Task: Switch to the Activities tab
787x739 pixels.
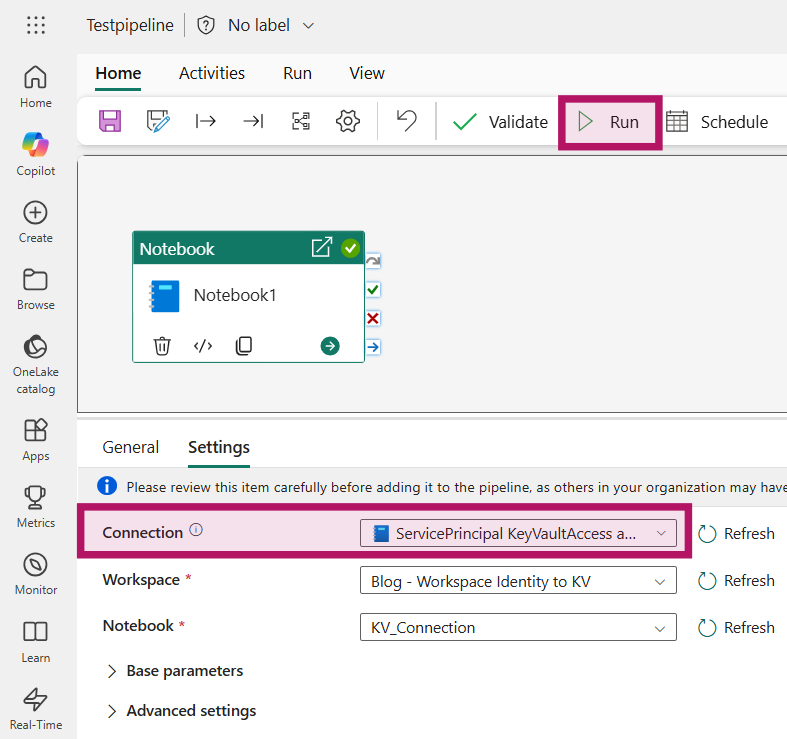Action: point(212,73)
